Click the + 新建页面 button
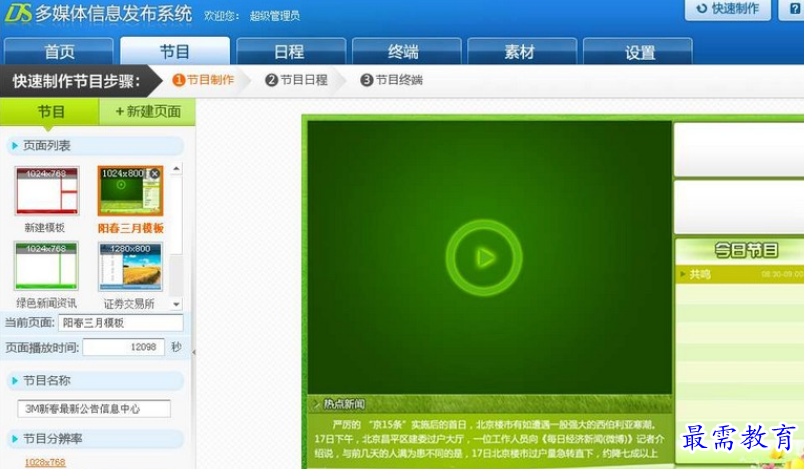 [x=148, y=112]
